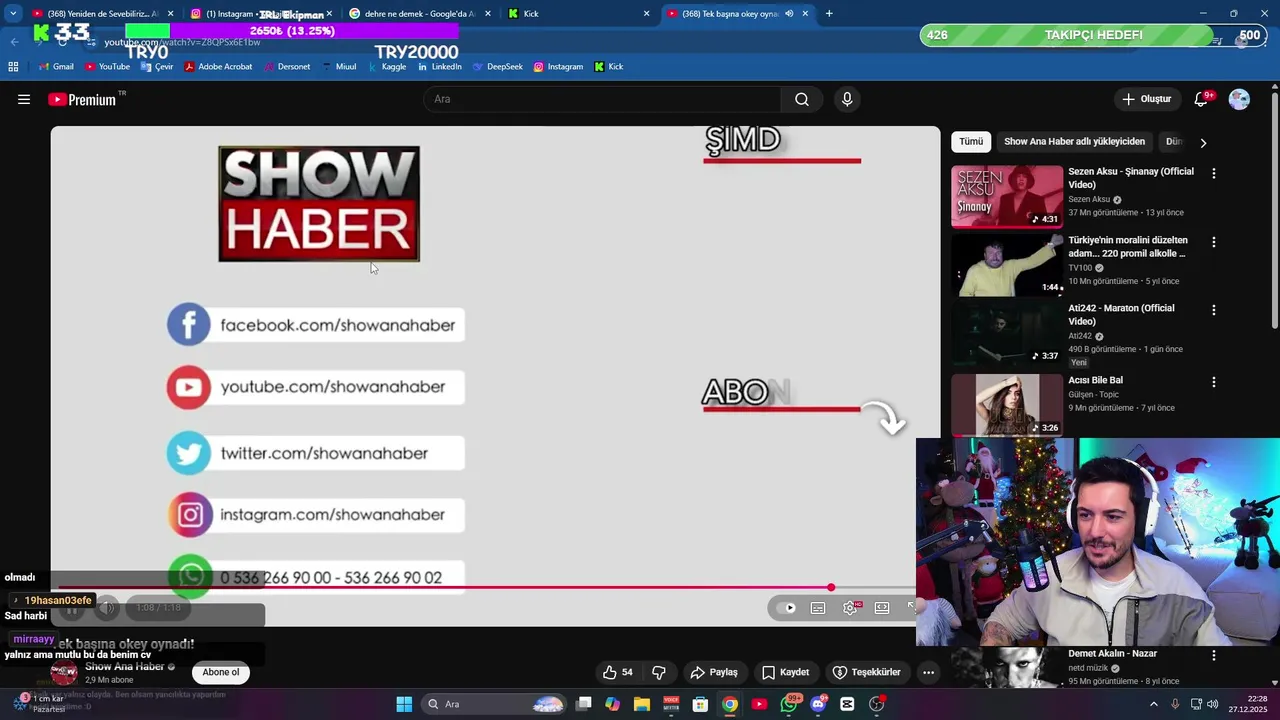
Task: Open the YouTube account avatar menu
Action: pos(1239,99)
